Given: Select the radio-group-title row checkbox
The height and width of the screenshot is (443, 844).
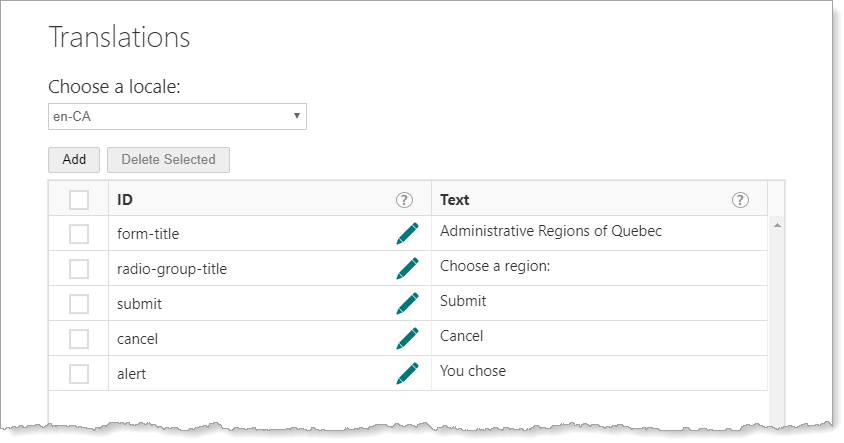Looking at the screenshot, I should click(79, 269).
